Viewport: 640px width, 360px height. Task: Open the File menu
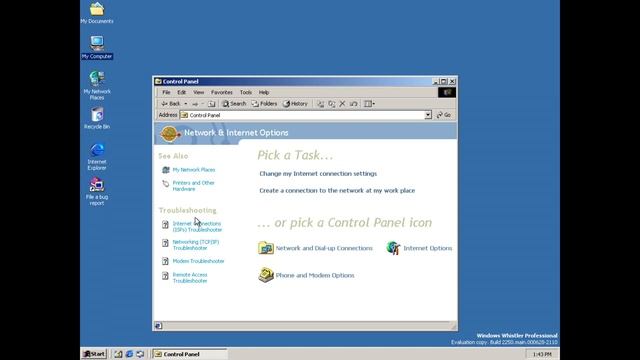(166, 93)
